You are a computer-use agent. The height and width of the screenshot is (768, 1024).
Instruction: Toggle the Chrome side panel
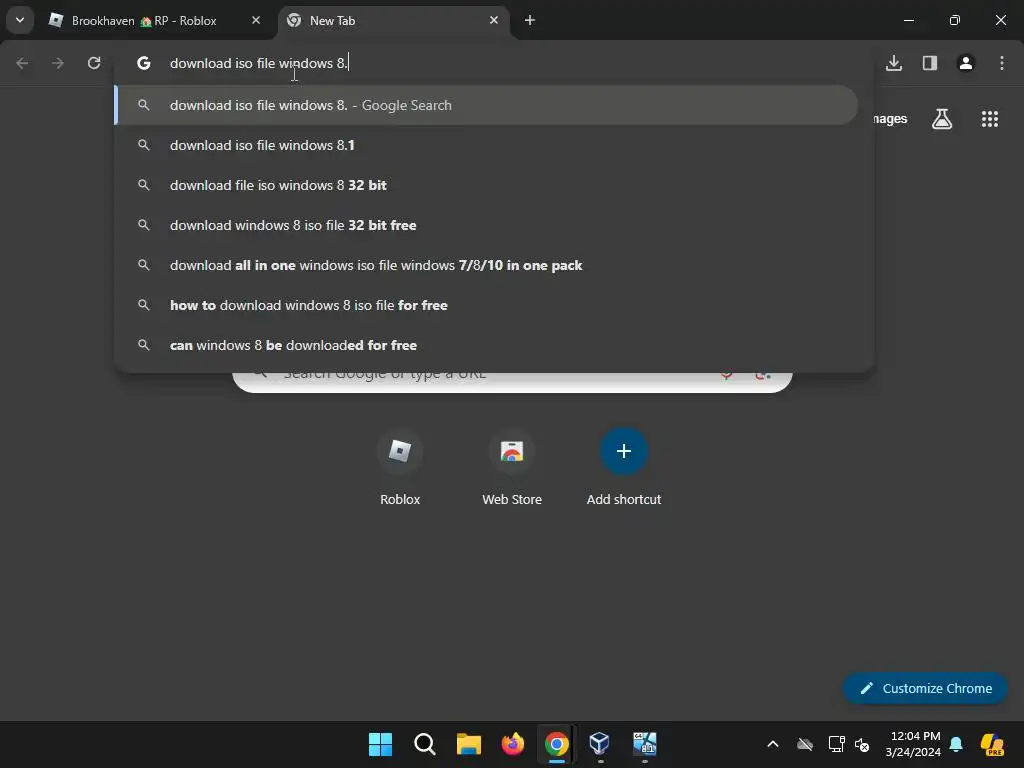tap(930, 63)
